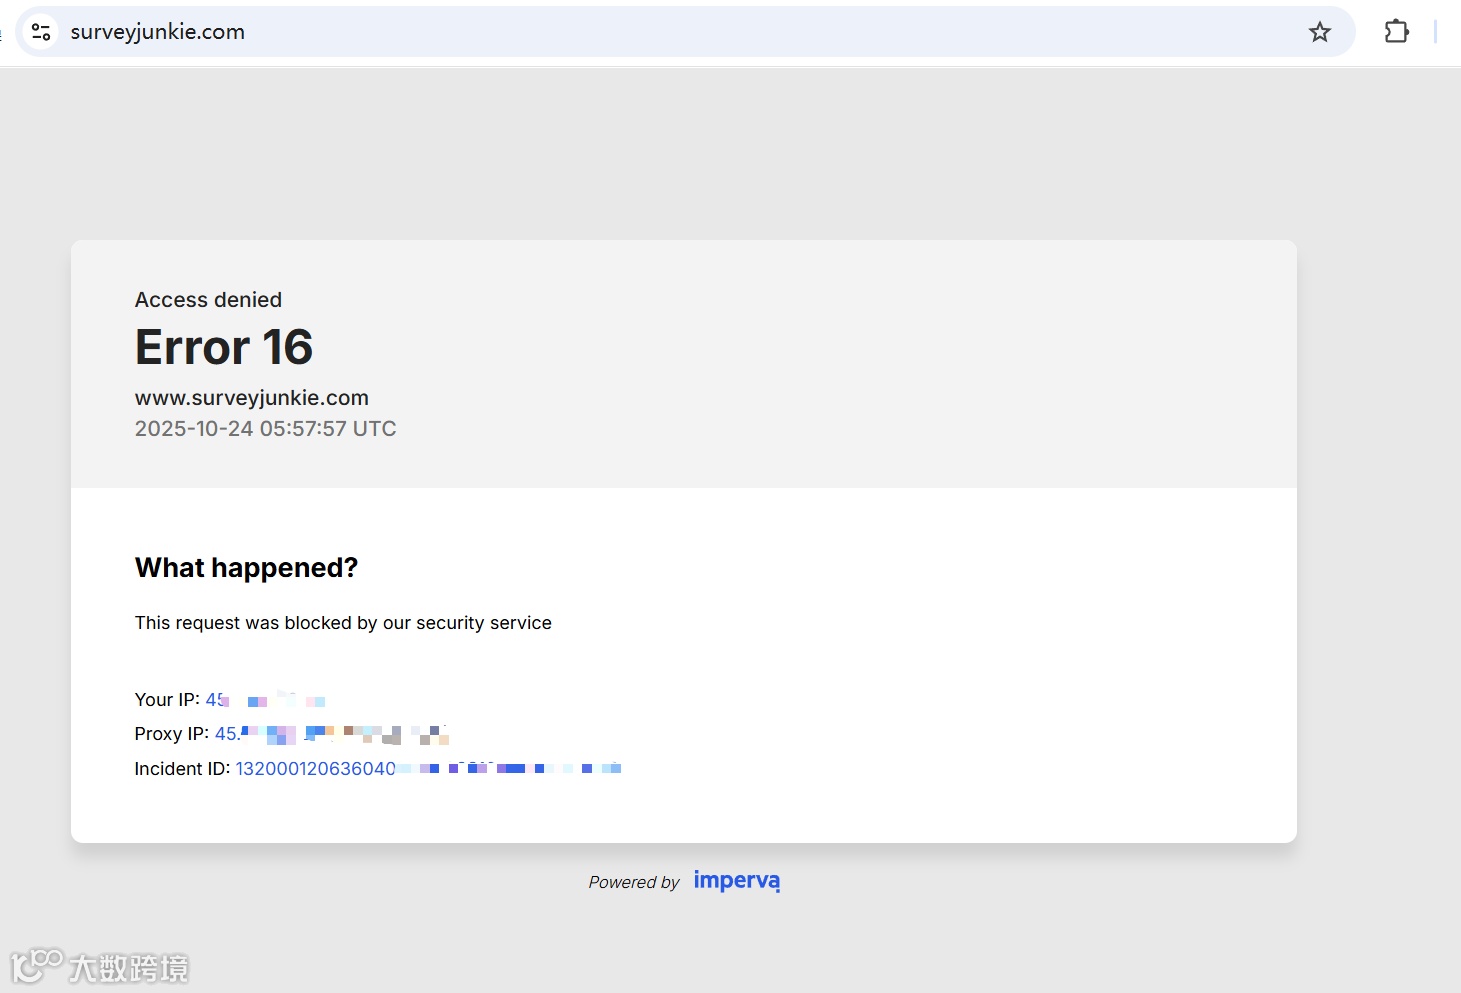1461x993 pixels.
Task: Select the blurred Proxy IP value
Action: click(x=332, y=734)
